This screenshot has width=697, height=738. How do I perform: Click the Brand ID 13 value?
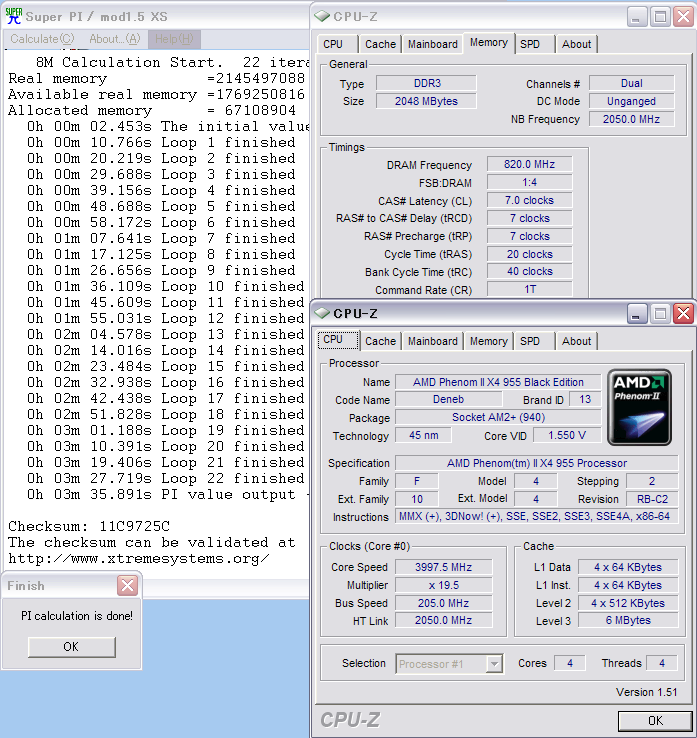(585, 400)
